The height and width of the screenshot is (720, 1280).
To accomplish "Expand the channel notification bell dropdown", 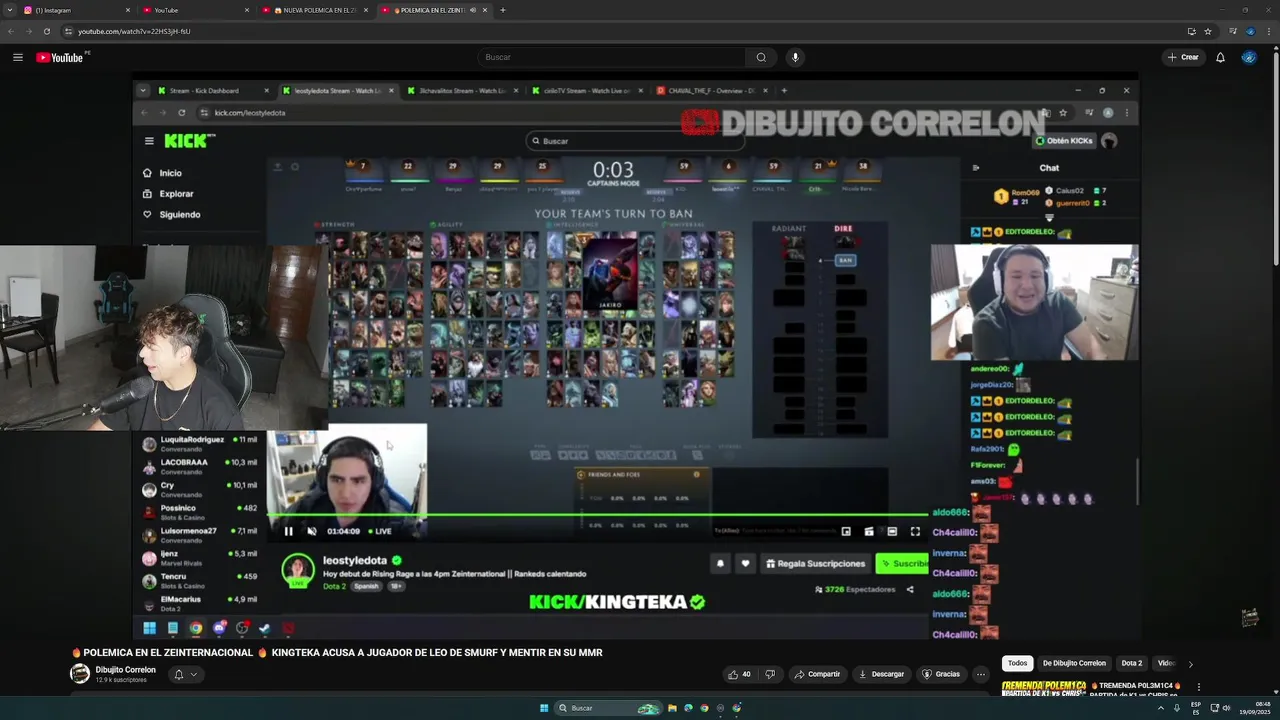I will [186, 674].
